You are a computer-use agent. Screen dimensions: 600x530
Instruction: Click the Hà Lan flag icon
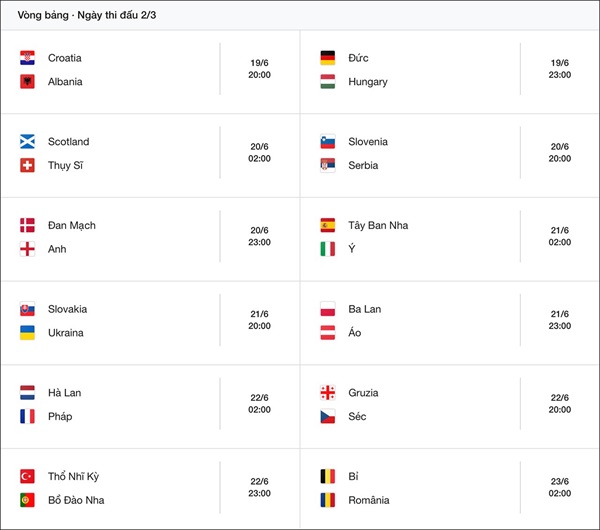click(x=27, y=393)
